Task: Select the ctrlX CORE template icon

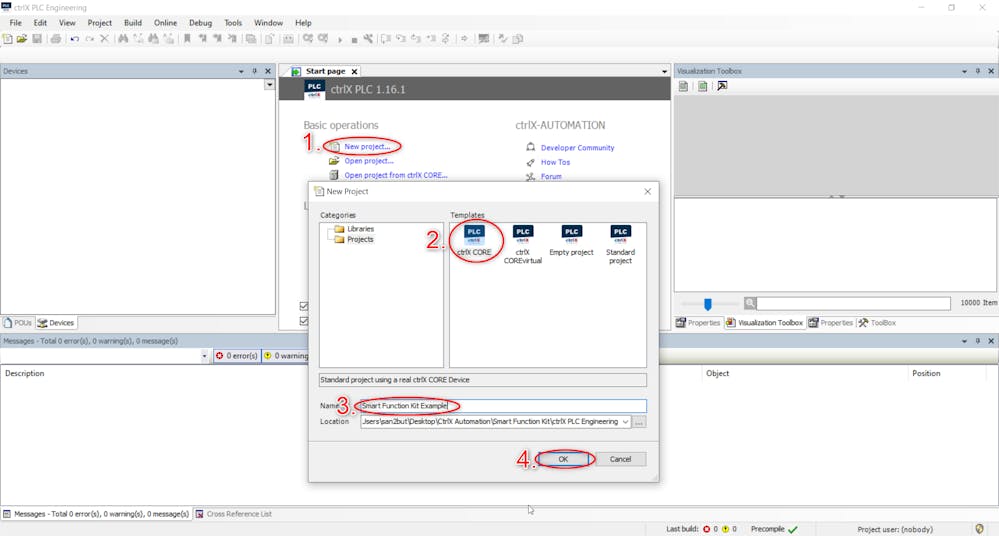Action: tap(474, 241)
